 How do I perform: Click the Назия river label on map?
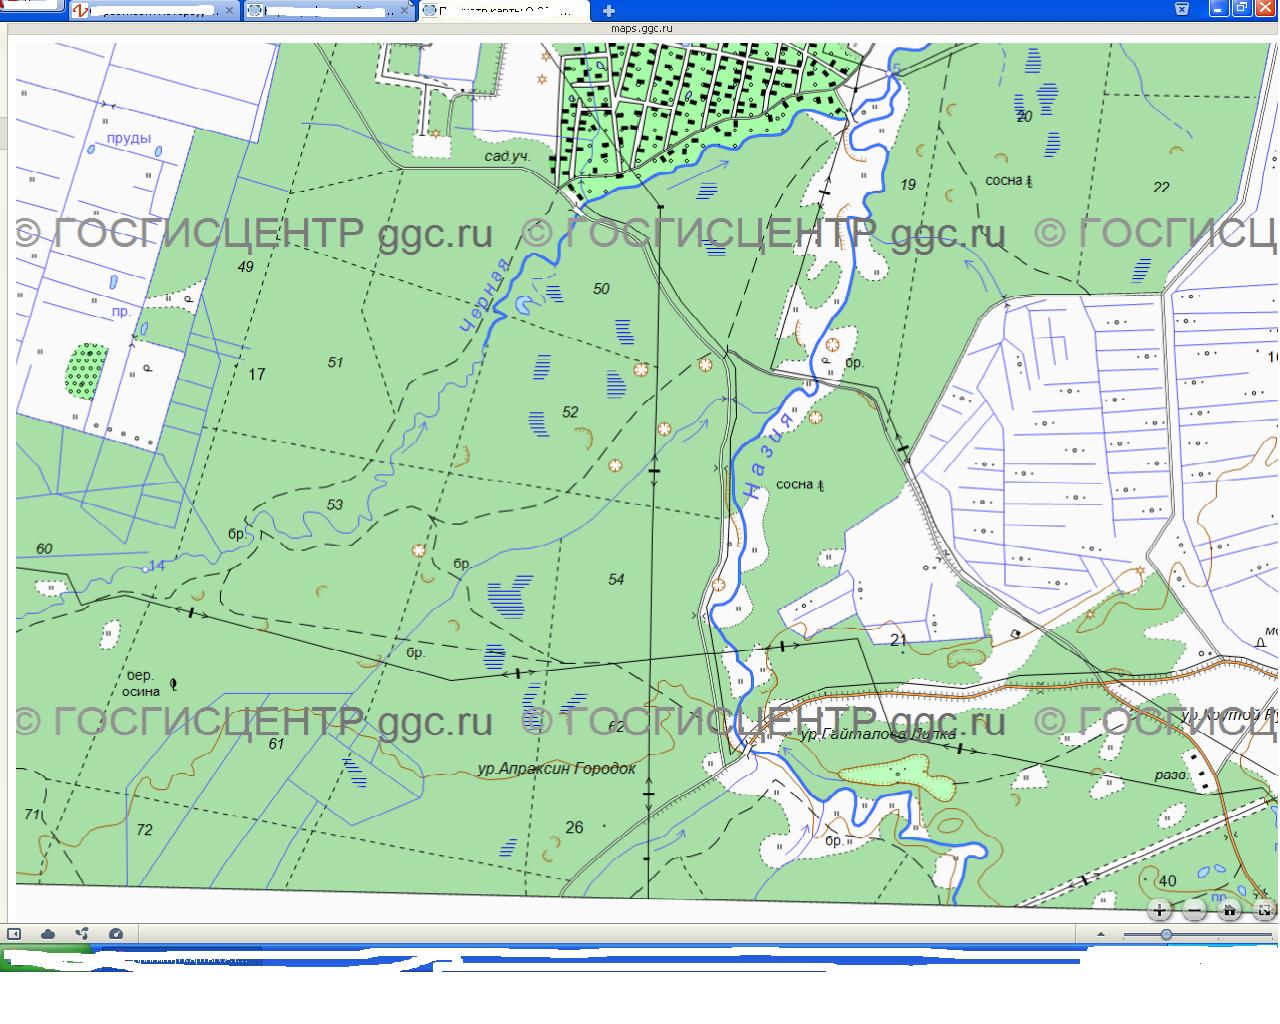pos(769,455)
